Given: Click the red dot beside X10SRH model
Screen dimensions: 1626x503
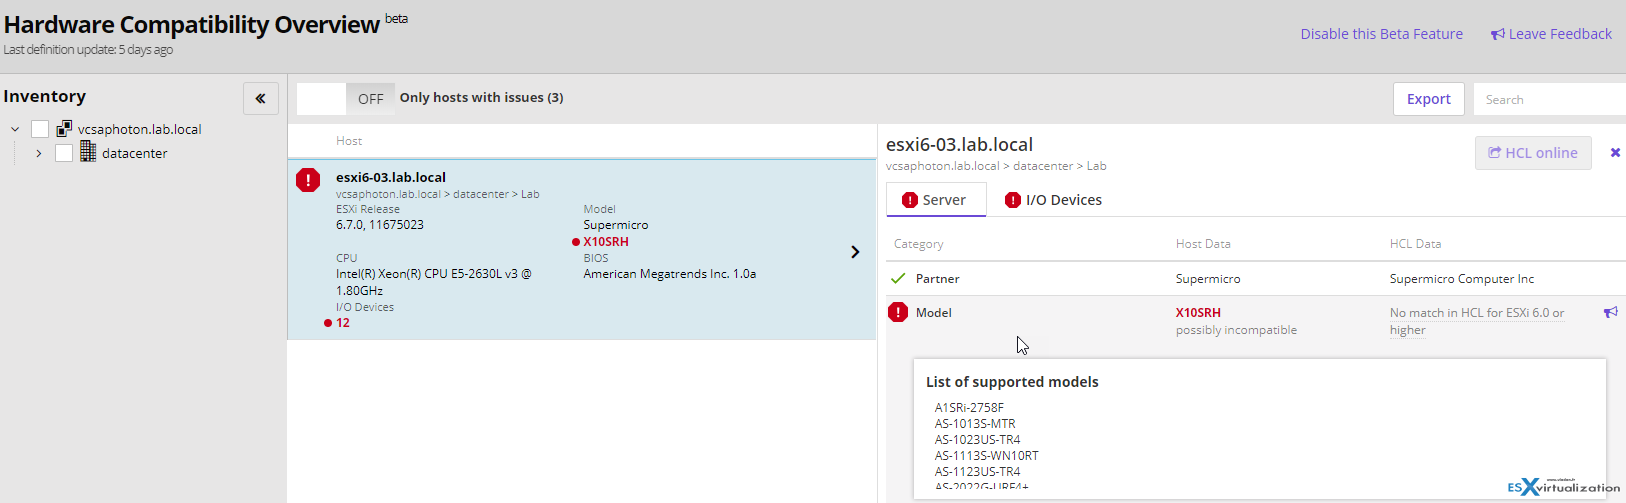Looking at the screenshot, I should [x=576, y=242].
